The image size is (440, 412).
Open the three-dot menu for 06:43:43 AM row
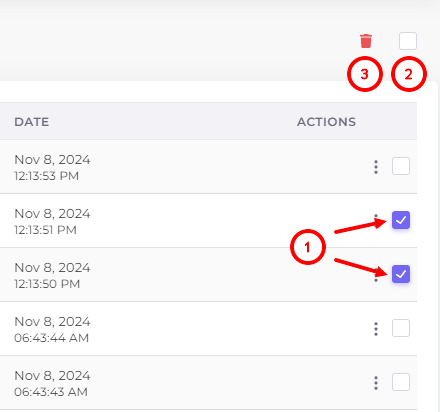(x=376, y=383)
